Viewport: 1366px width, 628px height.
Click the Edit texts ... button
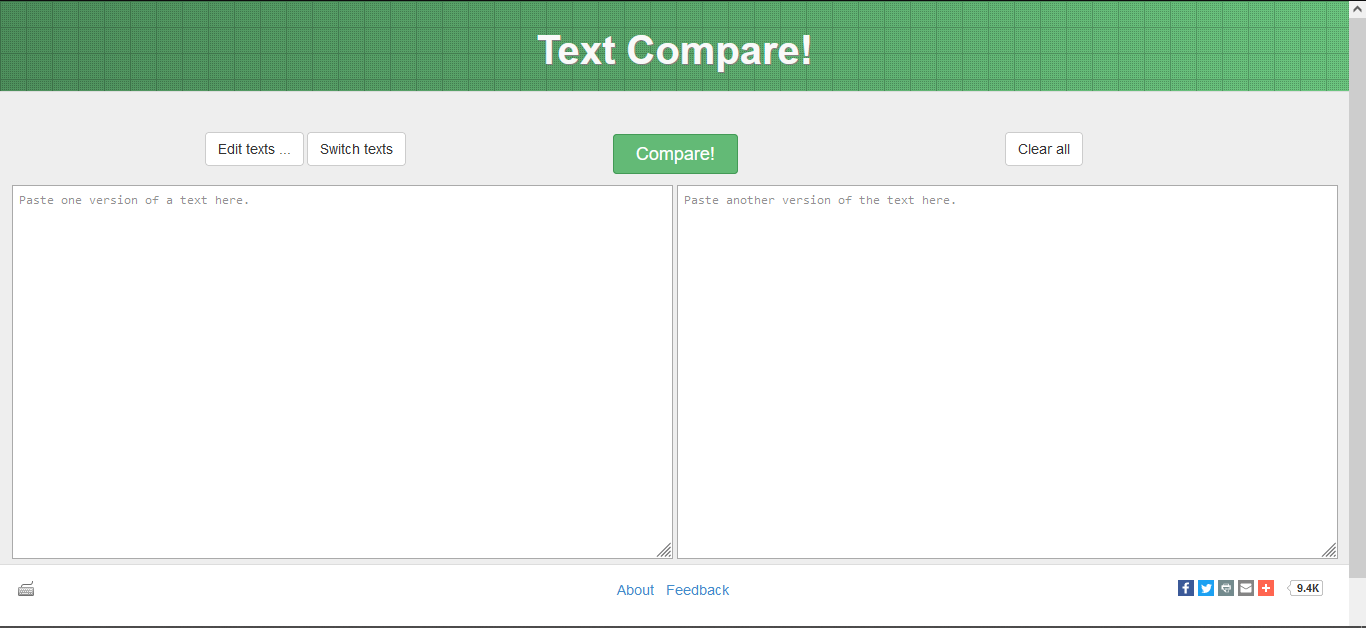[x=254, y=149]
